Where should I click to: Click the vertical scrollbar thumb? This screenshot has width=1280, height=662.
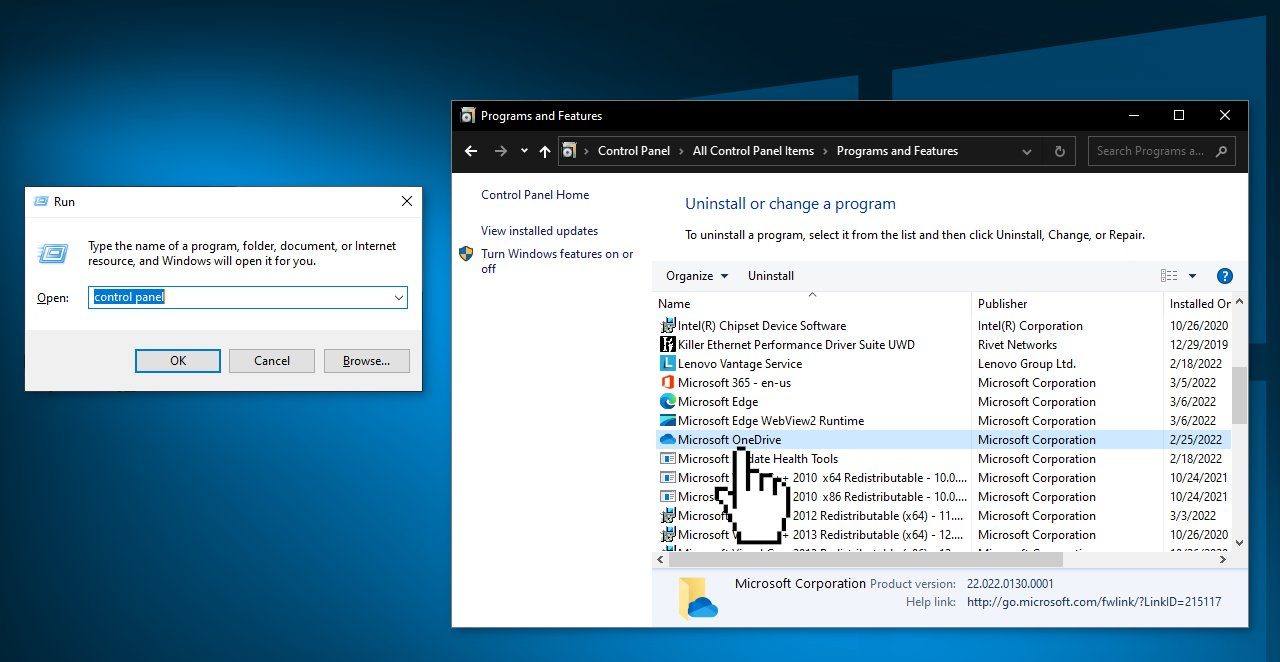pyautogui.click(x=1240, y=395)
